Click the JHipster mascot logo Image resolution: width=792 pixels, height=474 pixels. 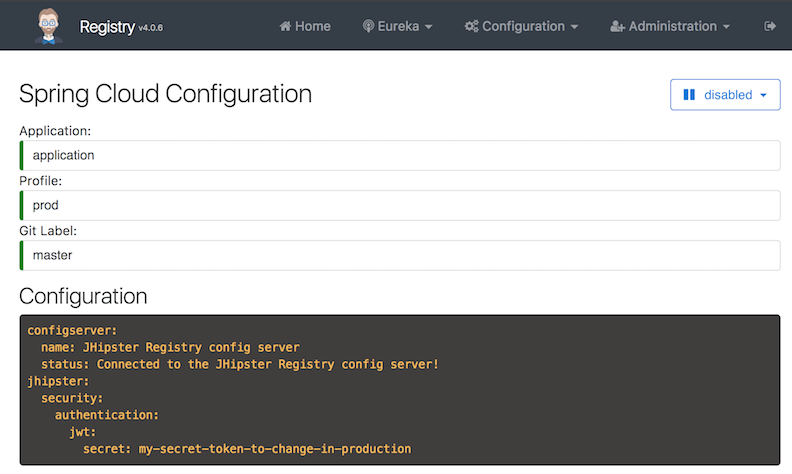pyautogui.click(x=47, y=25)
